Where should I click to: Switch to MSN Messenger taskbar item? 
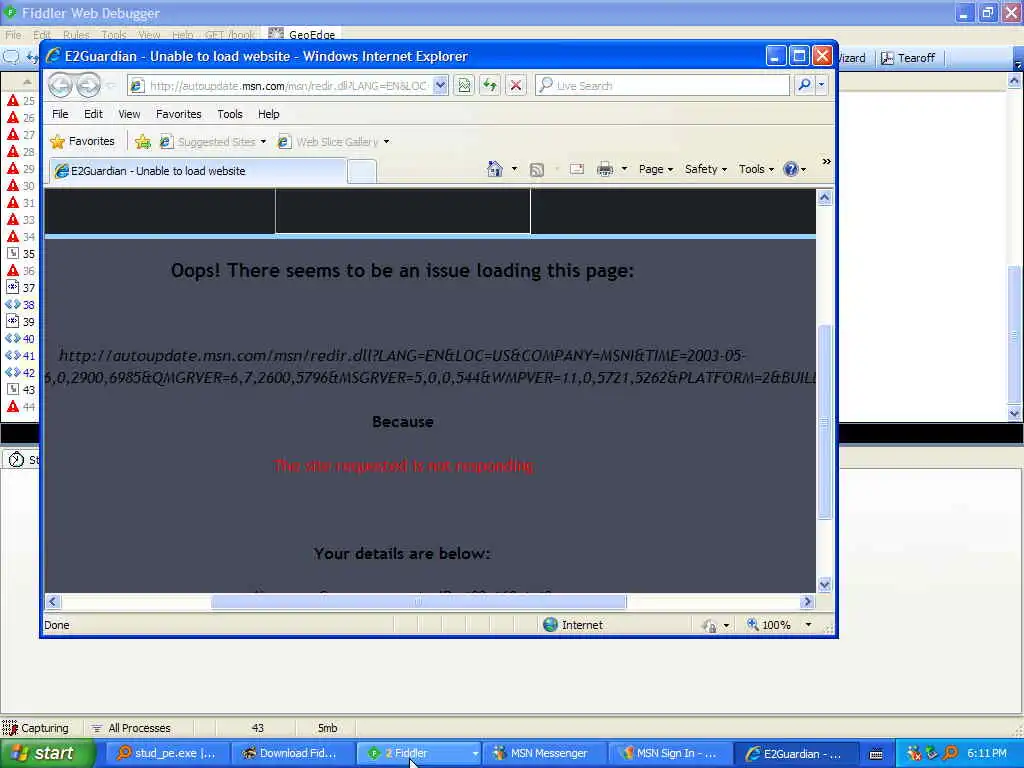(543, 753)
